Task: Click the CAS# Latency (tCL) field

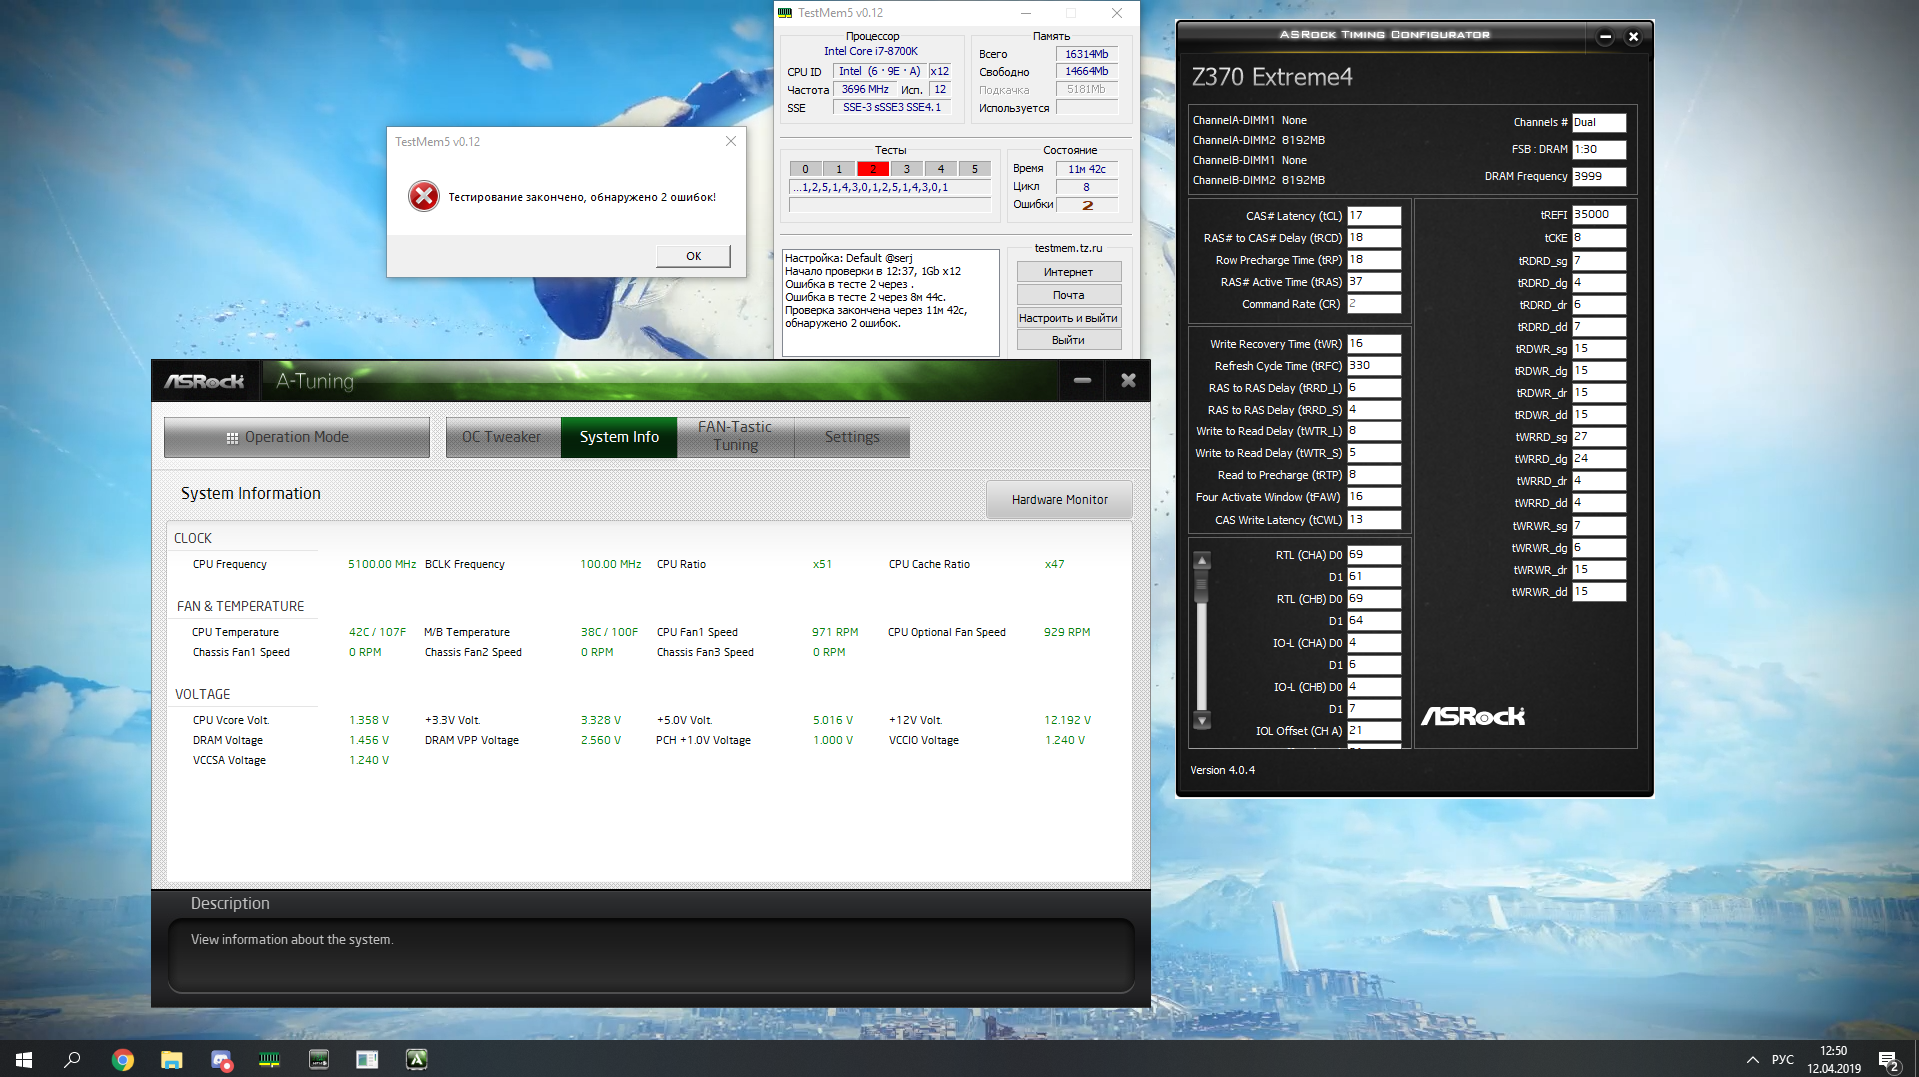Action: (x=1374, y=216)
